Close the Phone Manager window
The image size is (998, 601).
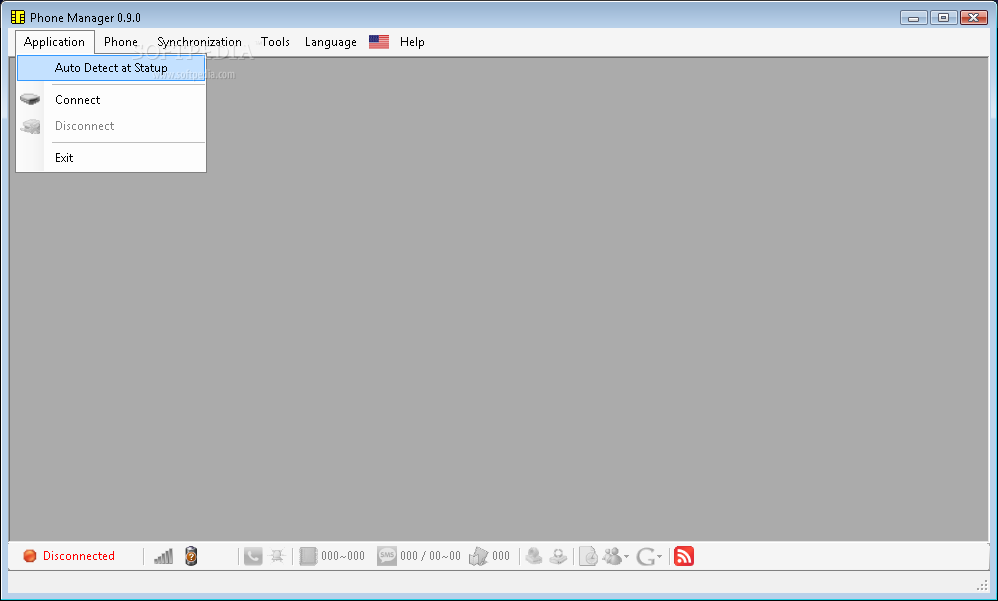(x=974, y=18)
